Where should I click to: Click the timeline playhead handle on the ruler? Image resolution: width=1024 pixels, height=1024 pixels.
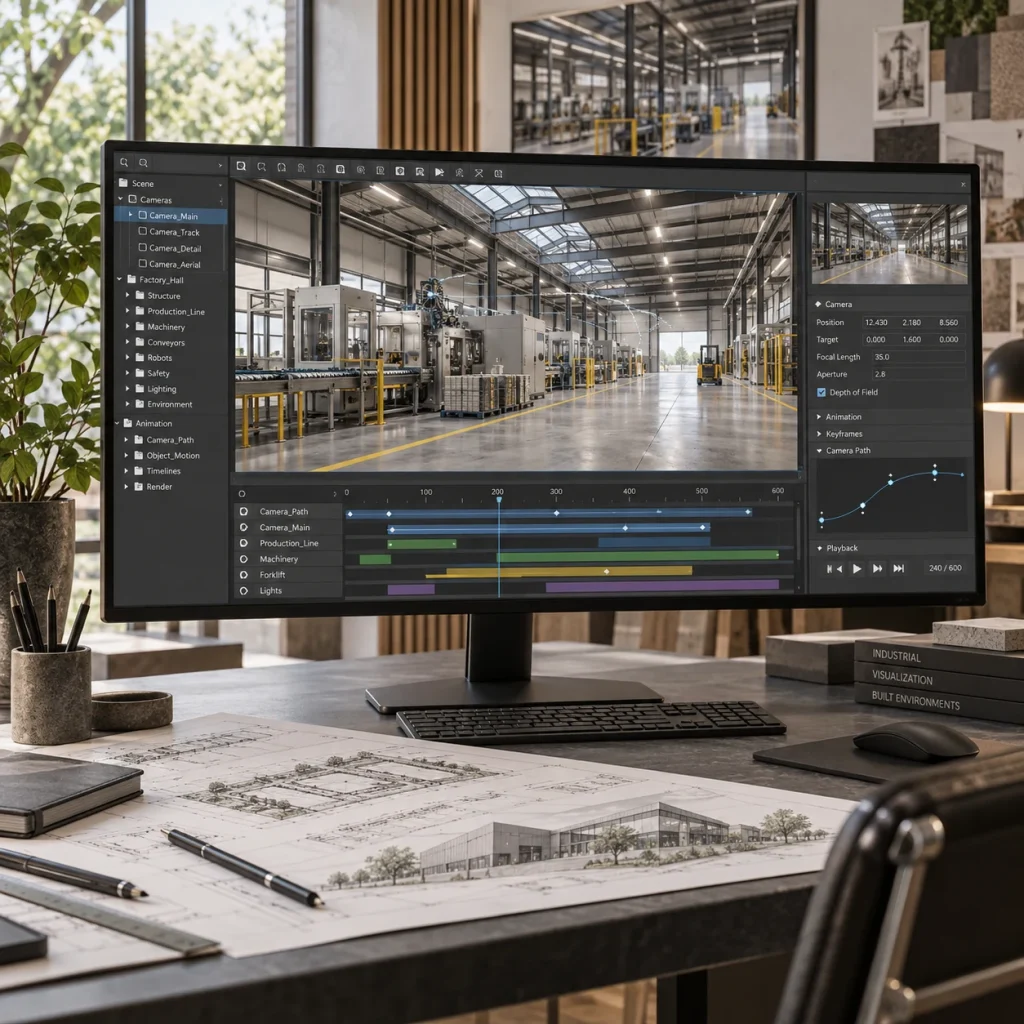tap(499, 500)
